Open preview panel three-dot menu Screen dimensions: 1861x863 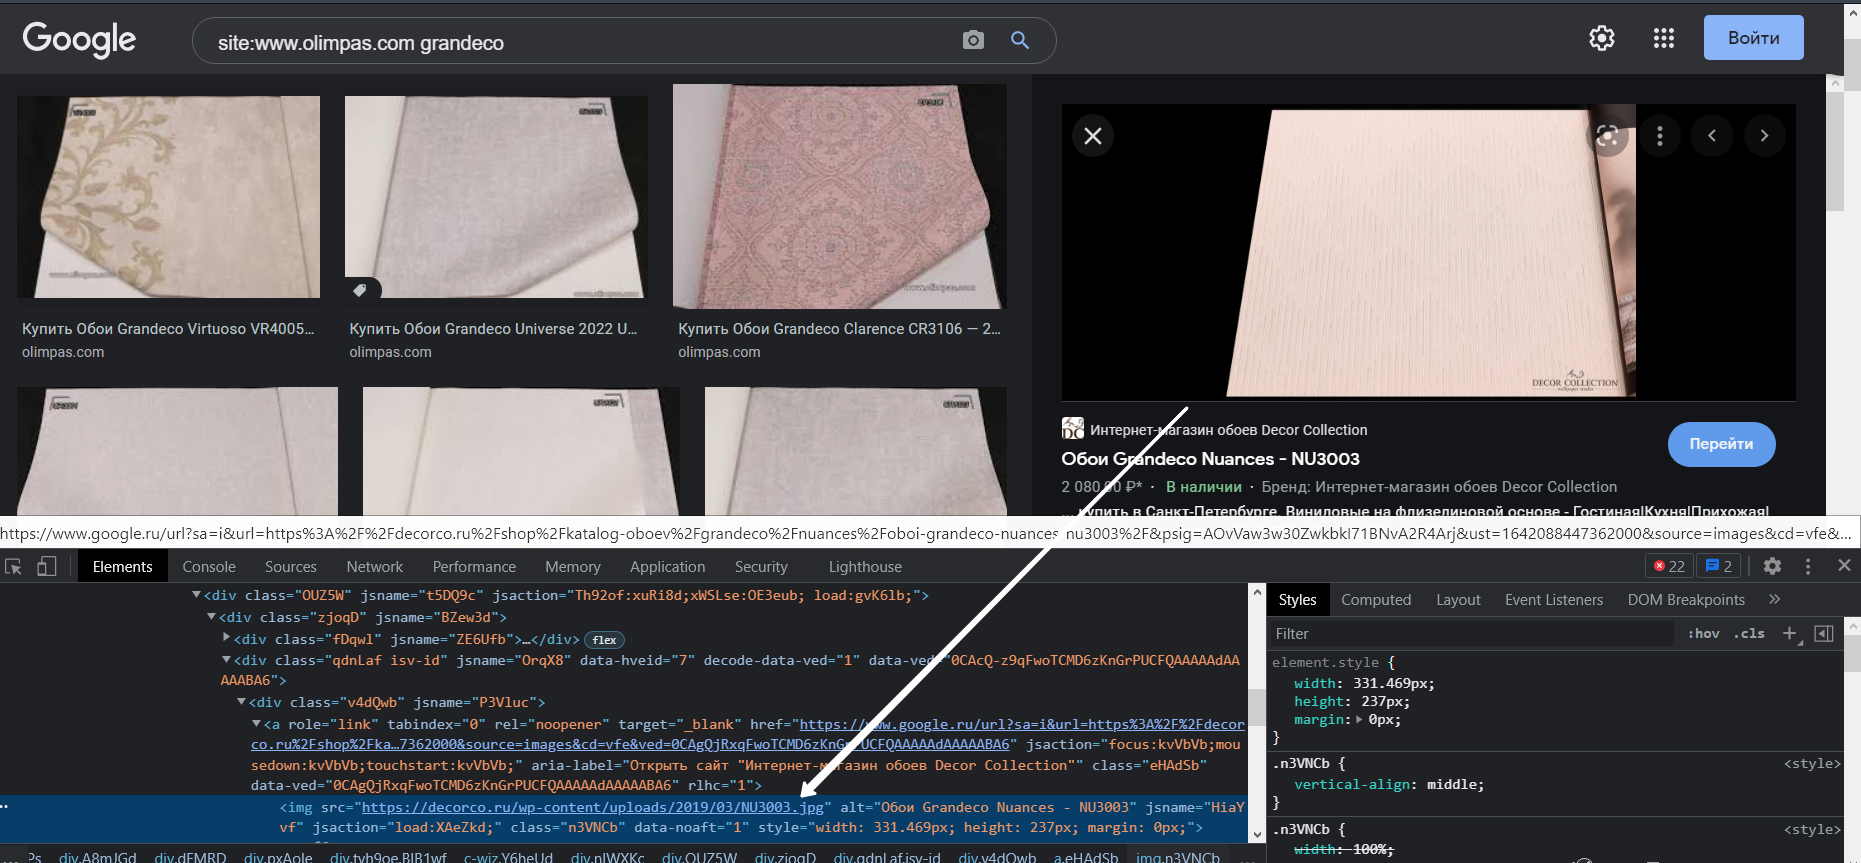tap(1660, 136)
